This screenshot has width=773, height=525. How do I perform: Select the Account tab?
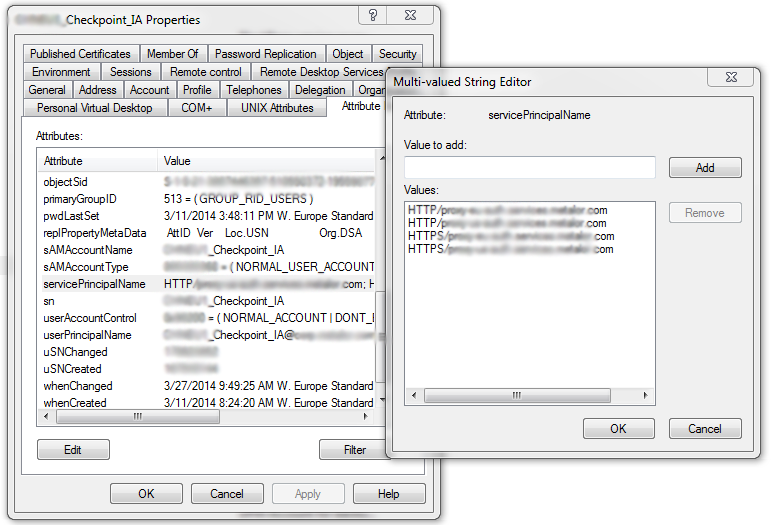[149, 90]
